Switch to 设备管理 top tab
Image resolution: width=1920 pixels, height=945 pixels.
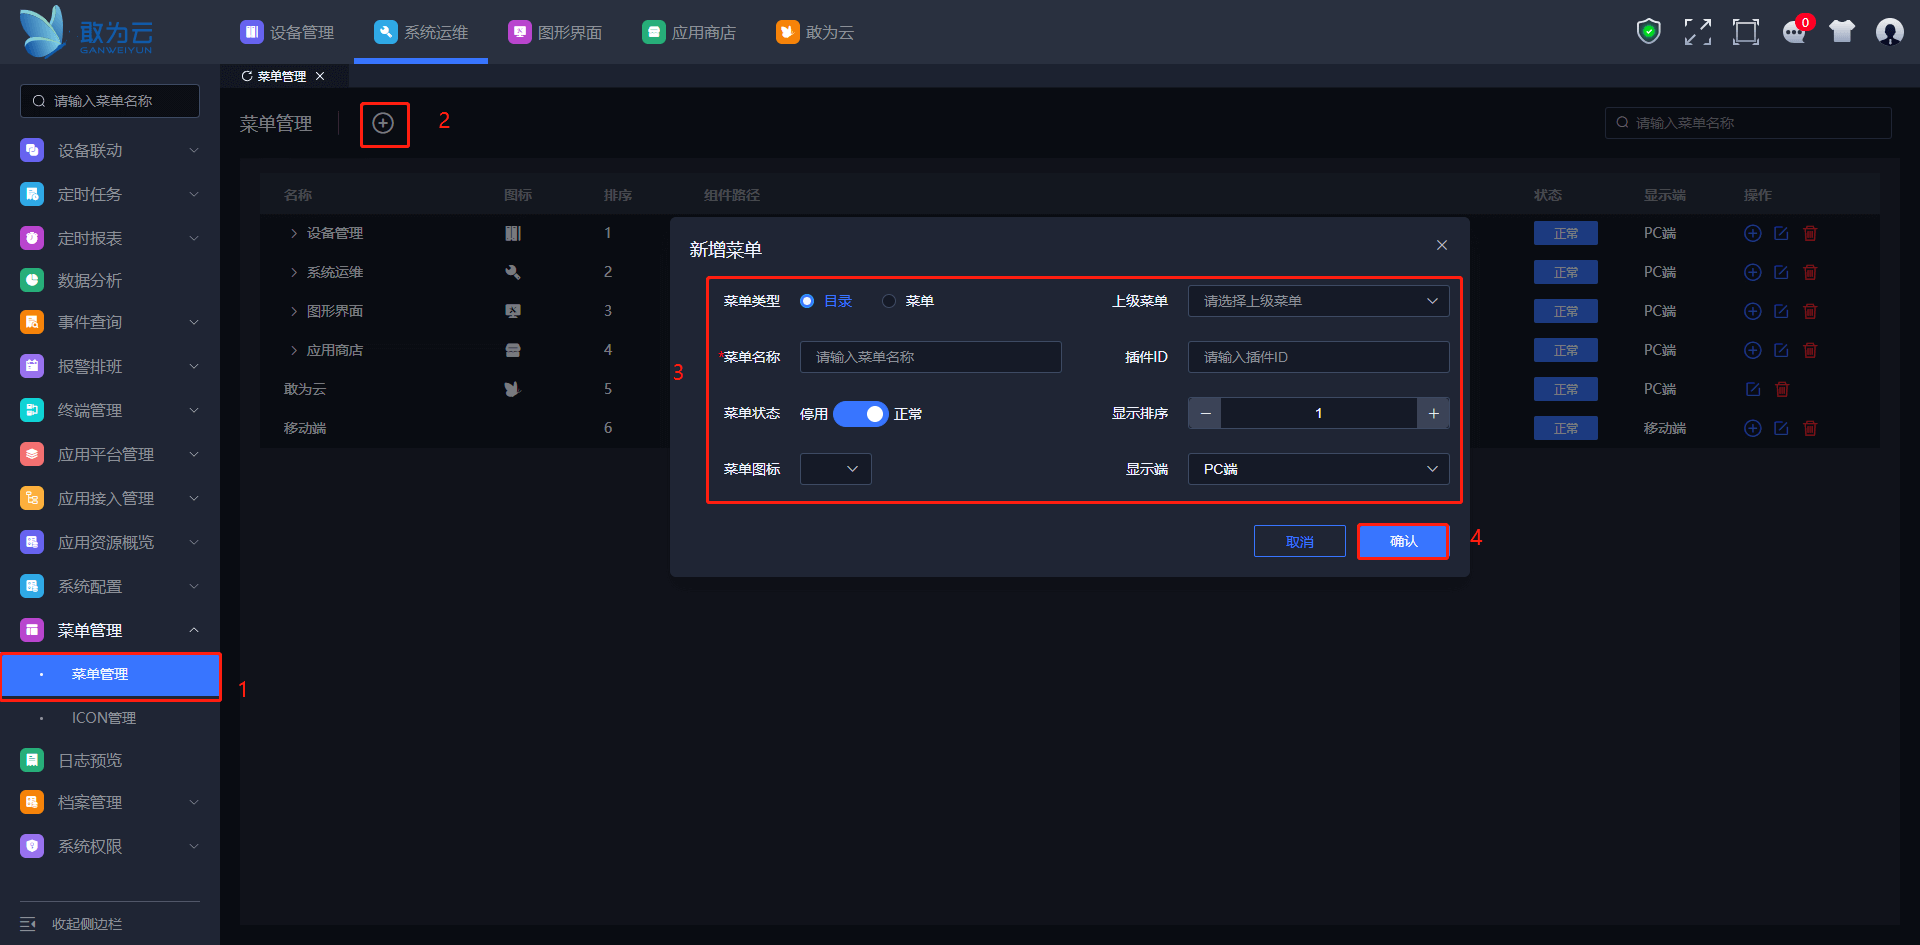(287, 32)
